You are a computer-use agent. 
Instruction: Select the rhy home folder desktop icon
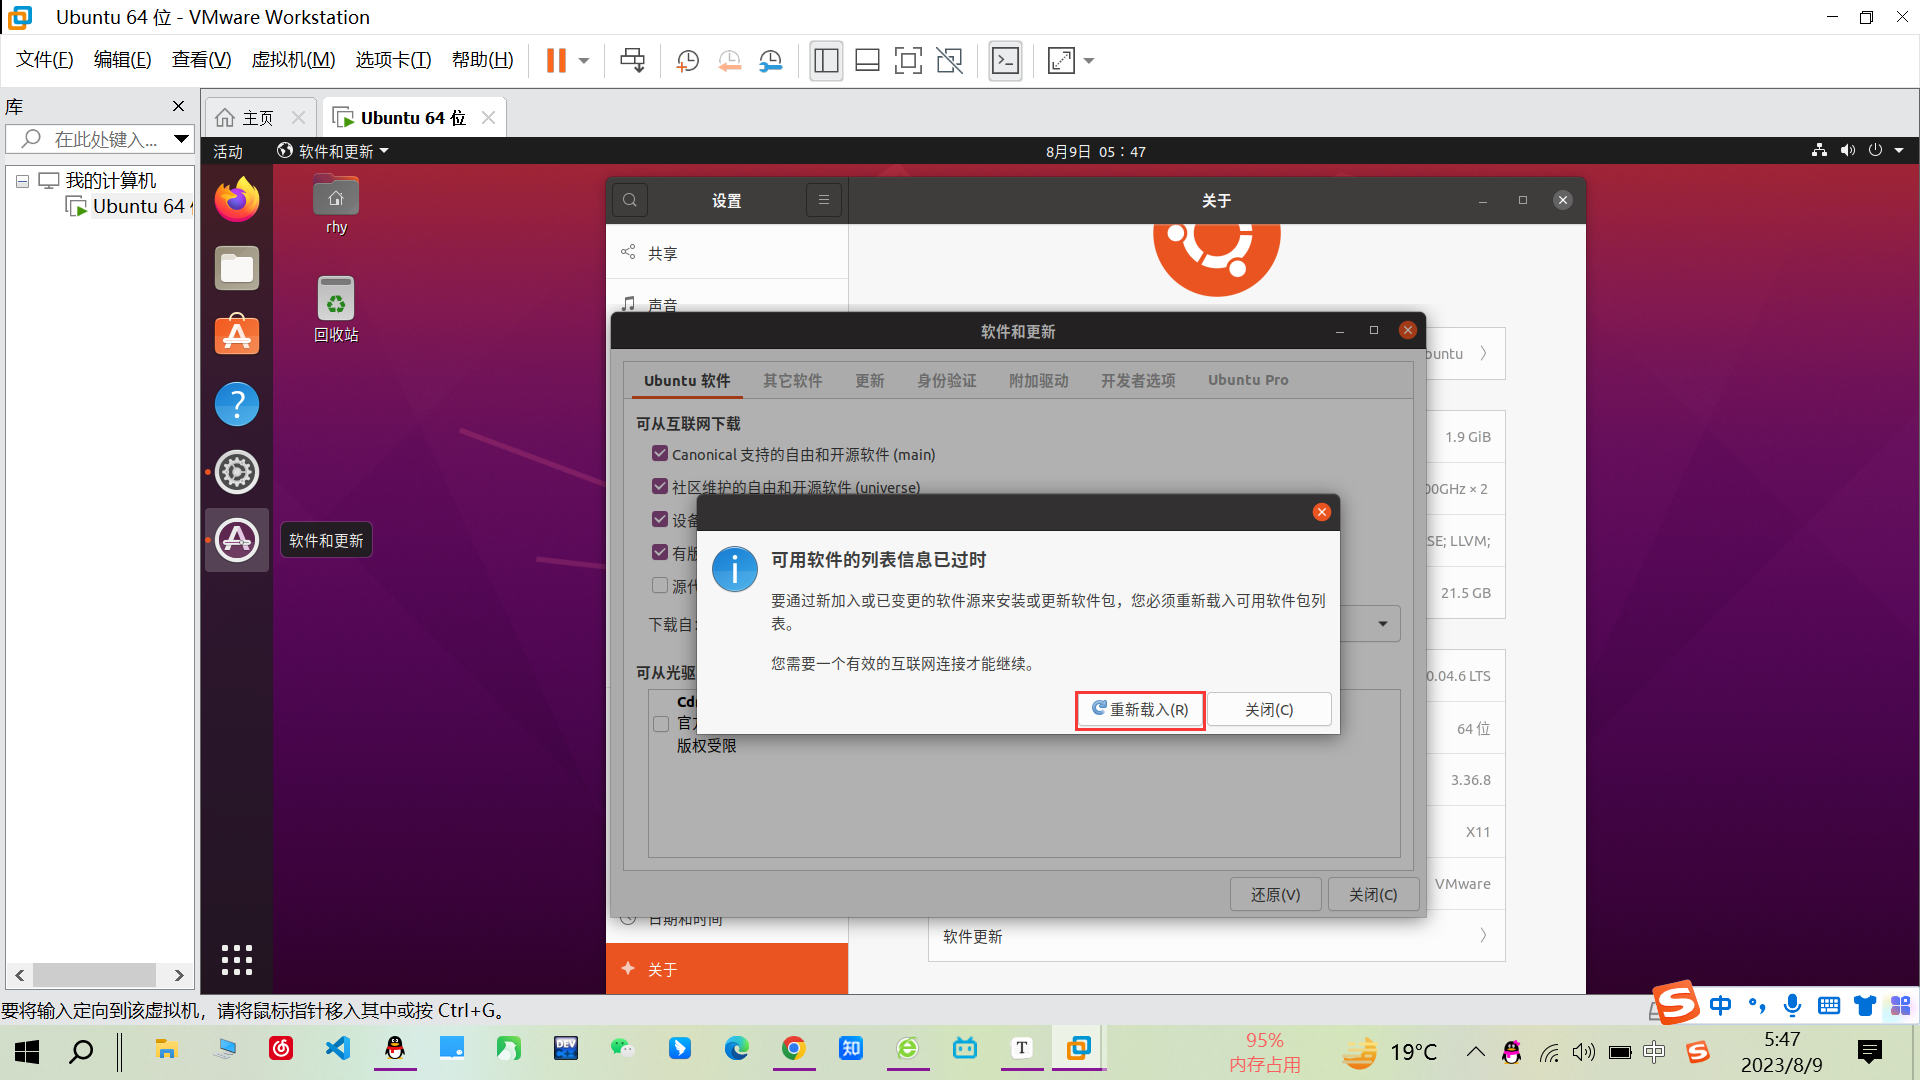[336, 205]
